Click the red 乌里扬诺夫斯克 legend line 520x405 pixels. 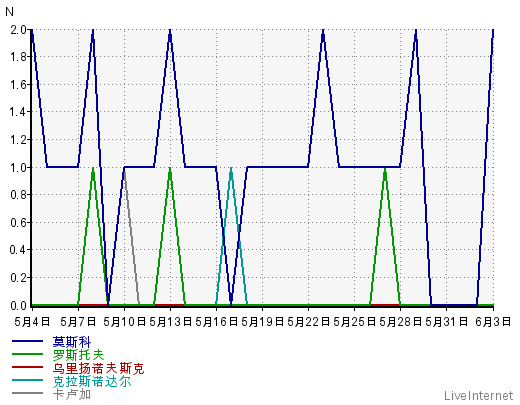[x=27, y=367]
